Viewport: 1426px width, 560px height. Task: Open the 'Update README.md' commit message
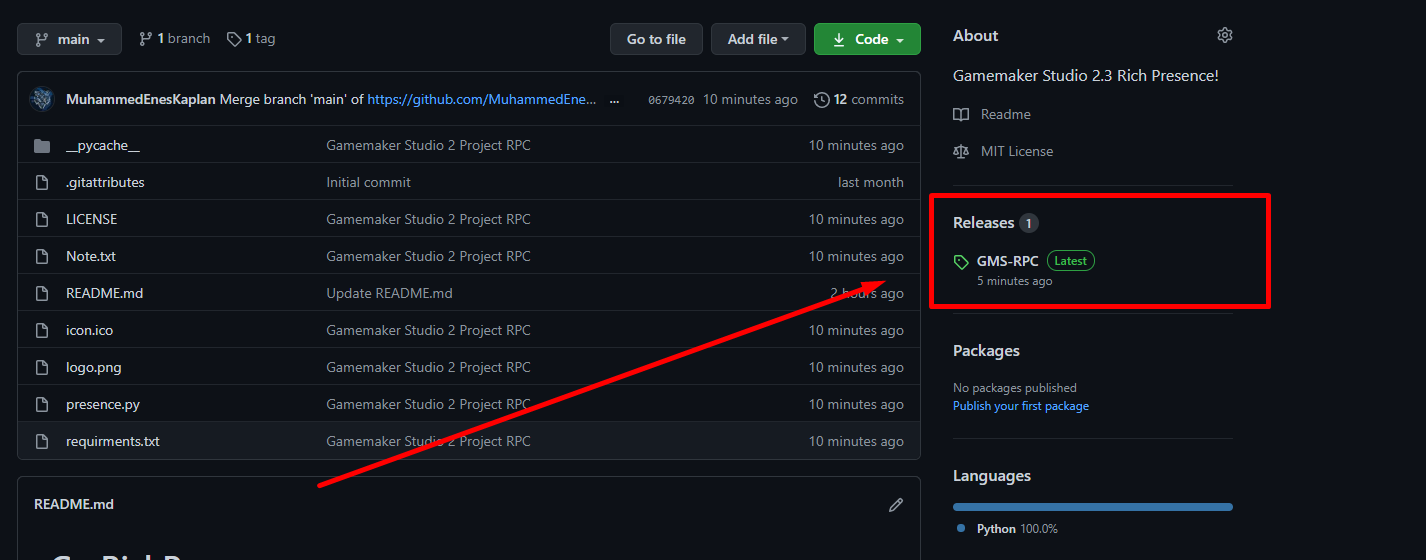tap(389, 293)
